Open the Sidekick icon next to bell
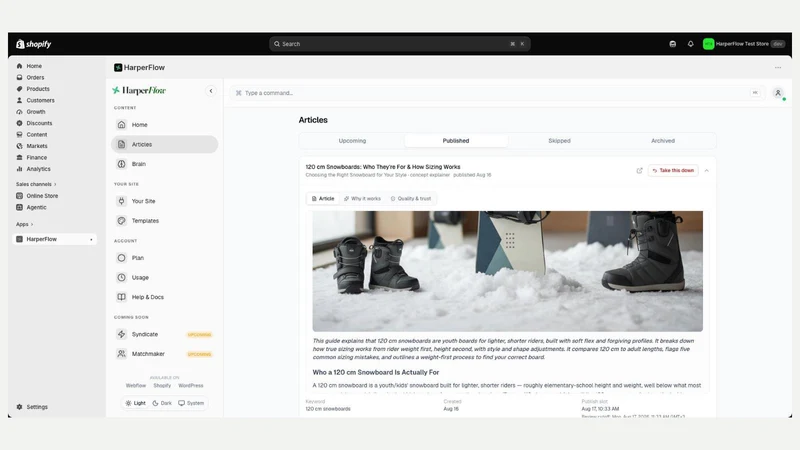Viewport: 800px width, 450px height. click(x=672, y=44)
